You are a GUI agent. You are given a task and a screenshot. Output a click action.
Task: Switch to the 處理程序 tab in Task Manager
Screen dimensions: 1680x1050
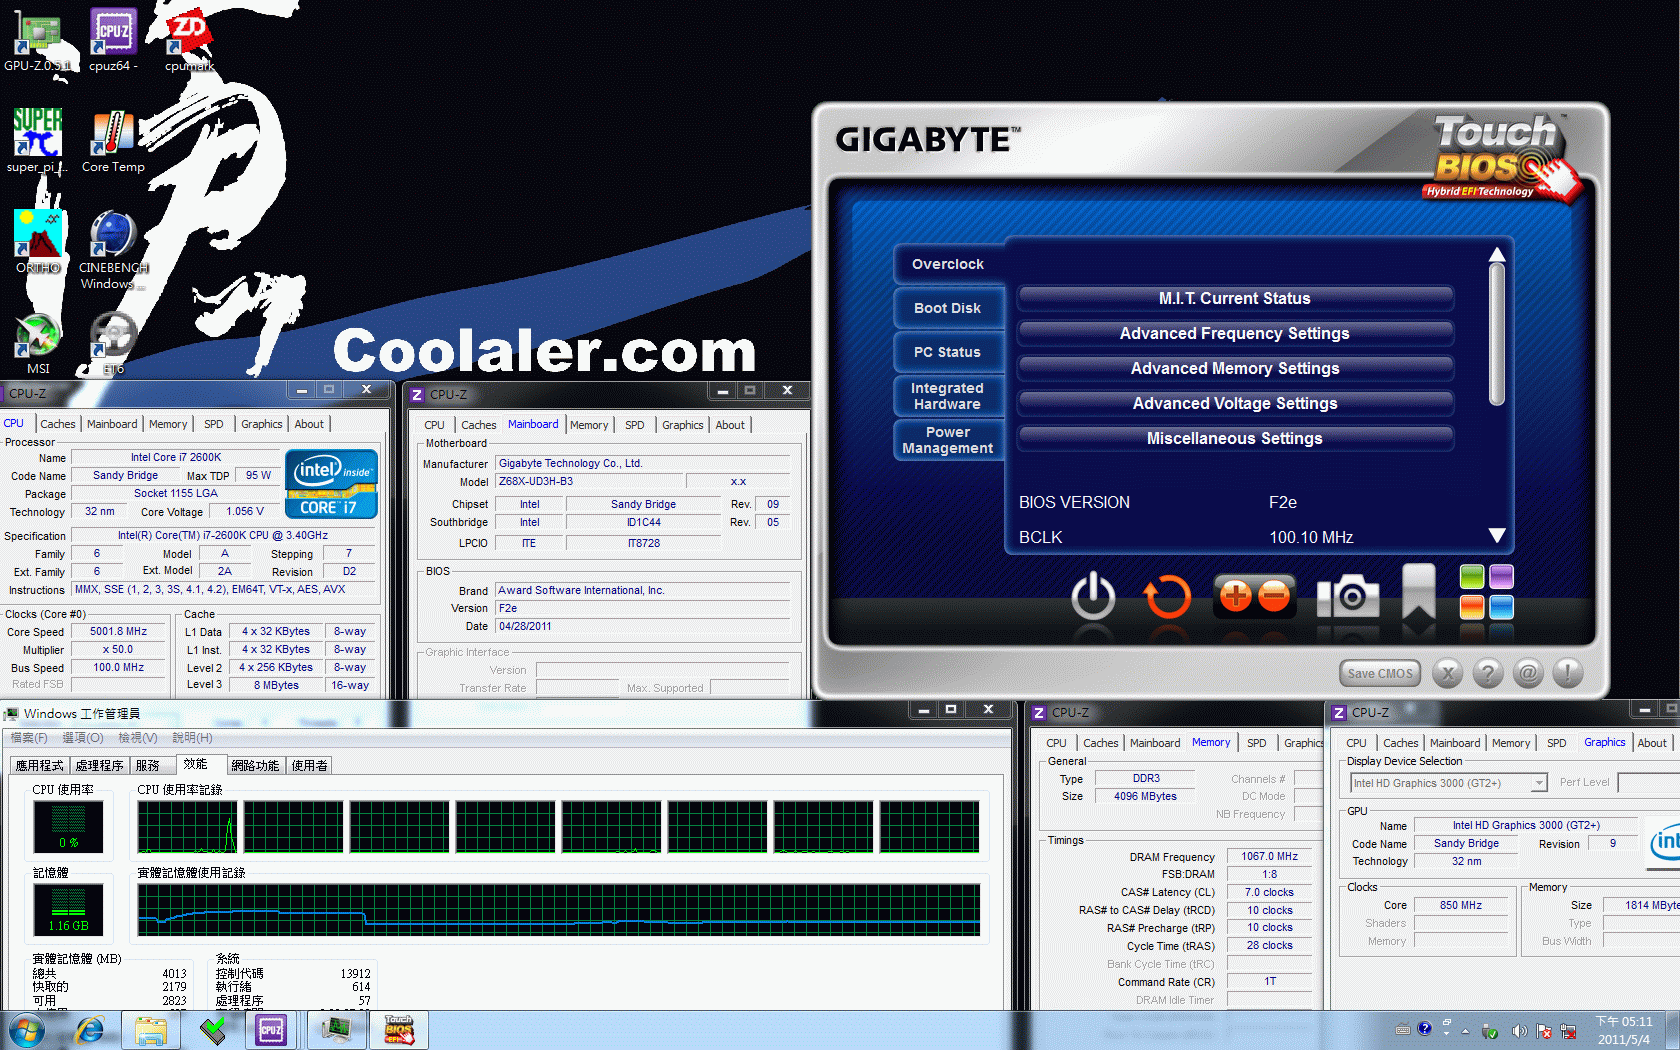(x=100, y=765)
